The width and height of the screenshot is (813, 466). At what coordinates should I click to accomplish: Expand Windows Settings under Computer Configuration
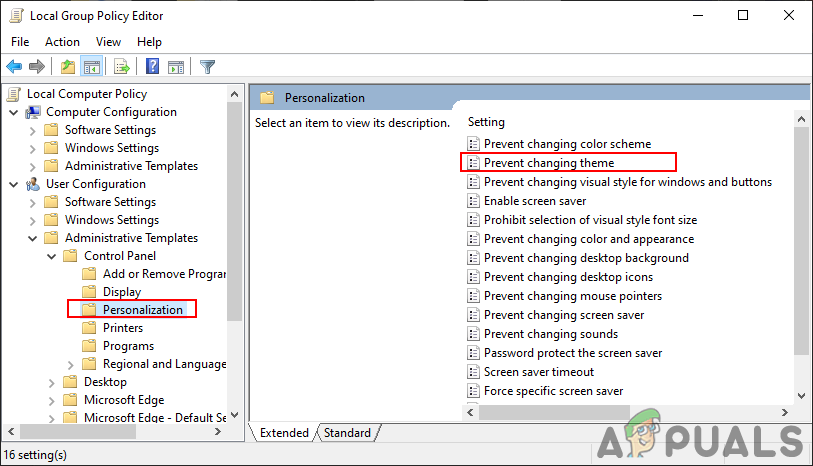[x=33, y=149]
